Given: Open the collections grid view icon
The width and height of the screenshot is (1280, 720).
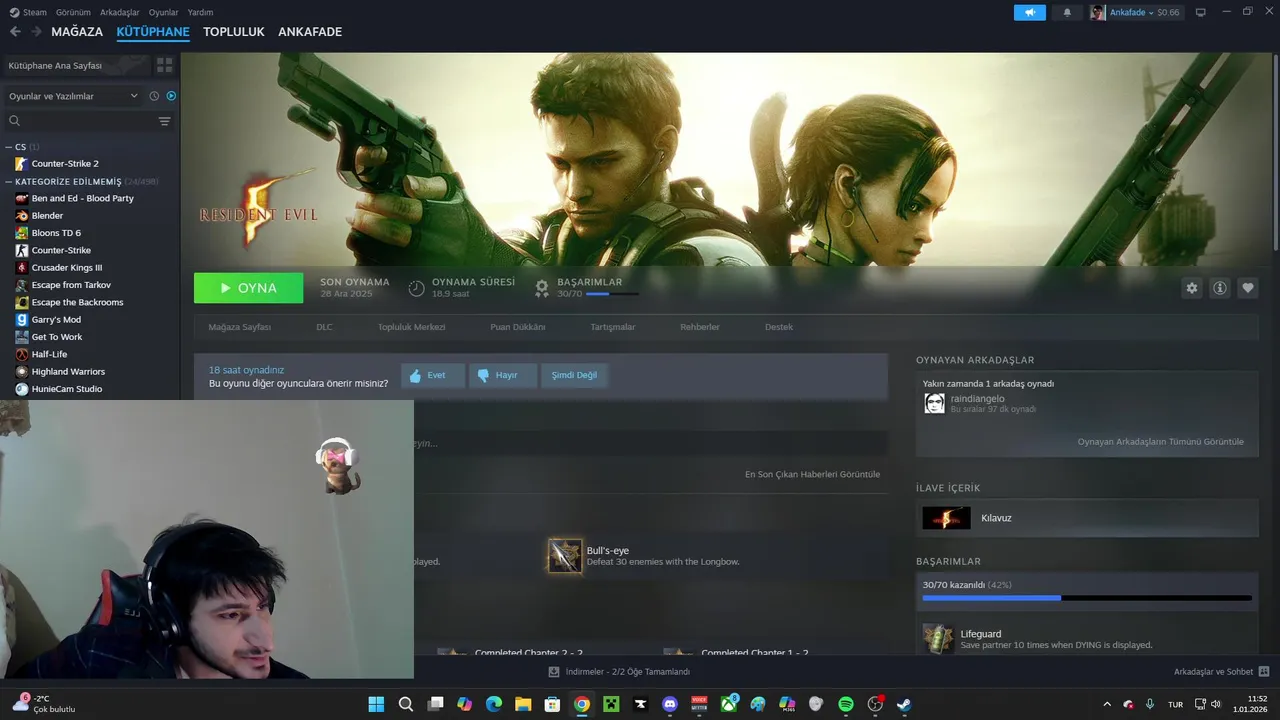Looking at the screenshot, I should tap(165, 65).
